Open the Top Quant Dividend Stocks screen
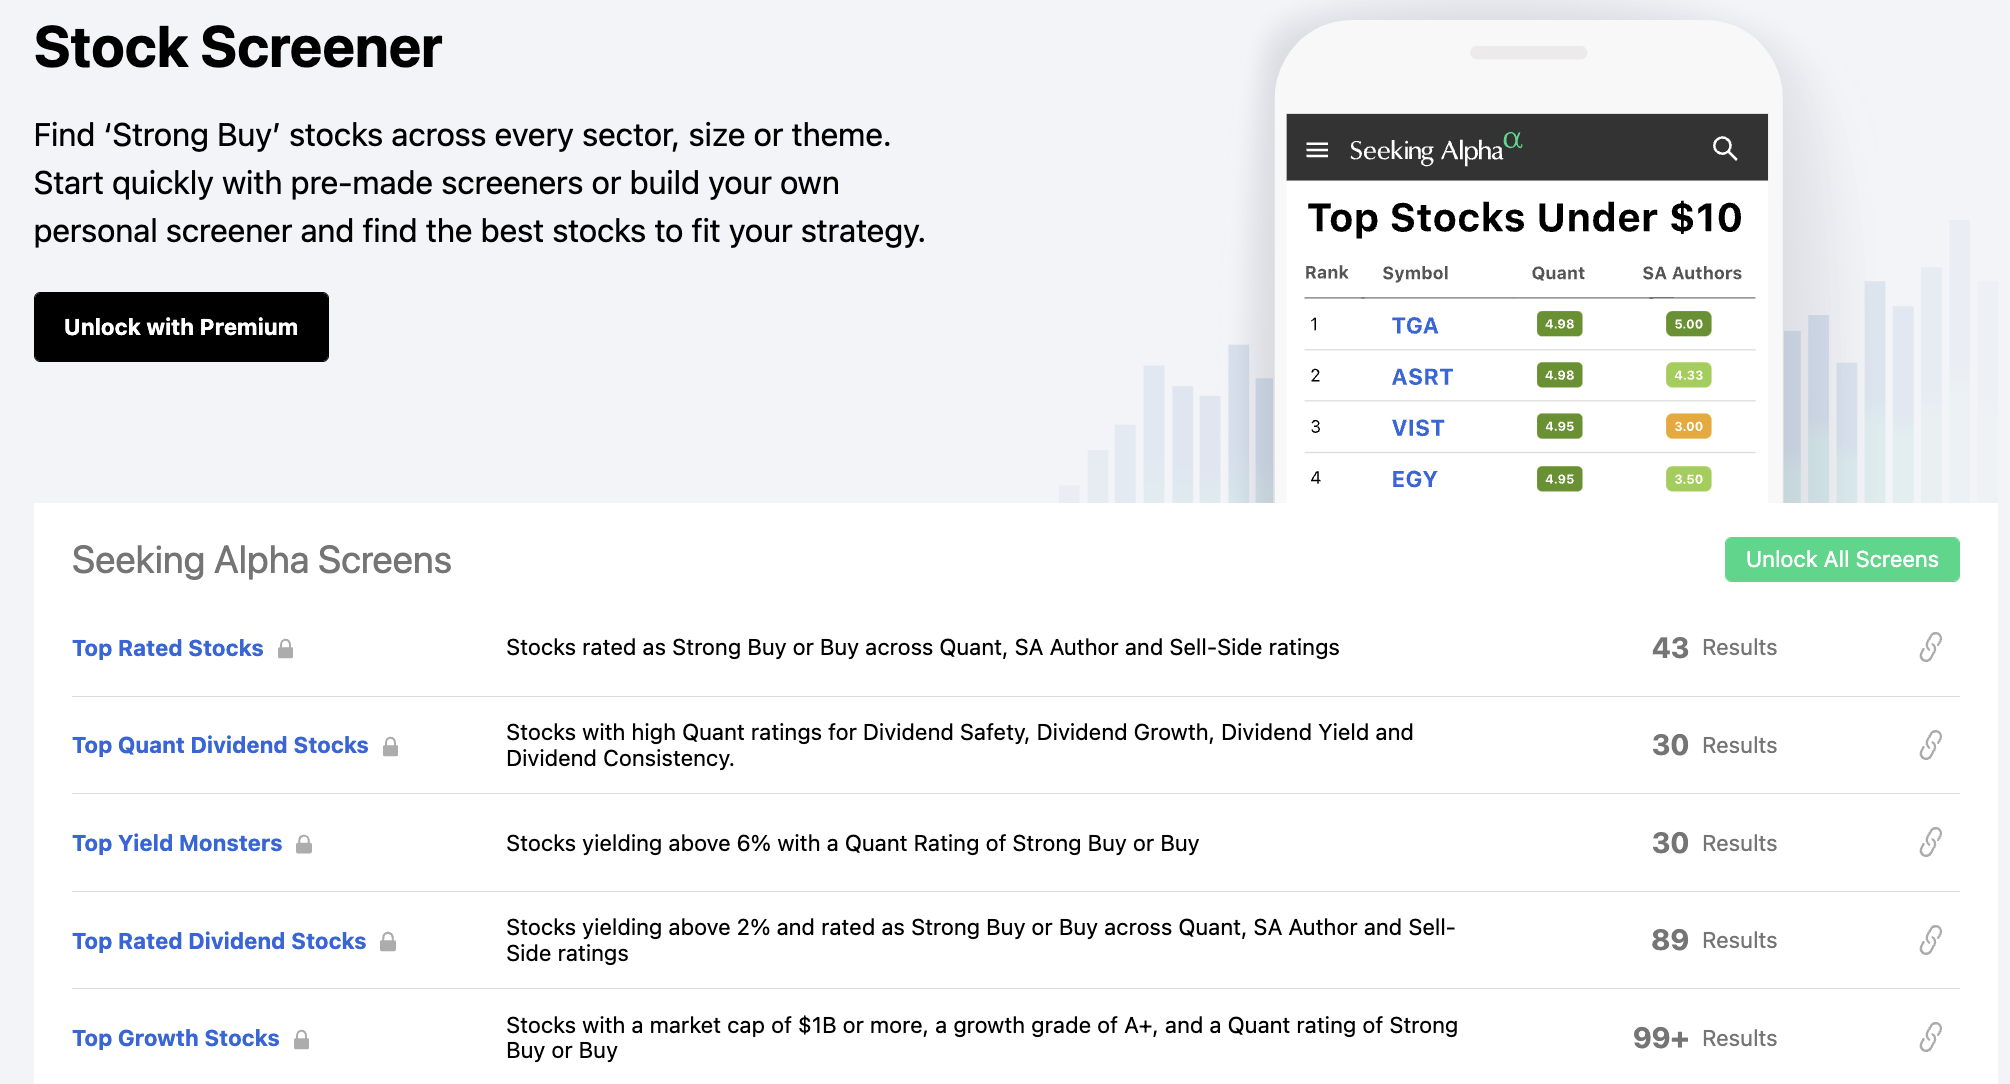Screen dimensions: 2010x1084 tap(220, 745)
